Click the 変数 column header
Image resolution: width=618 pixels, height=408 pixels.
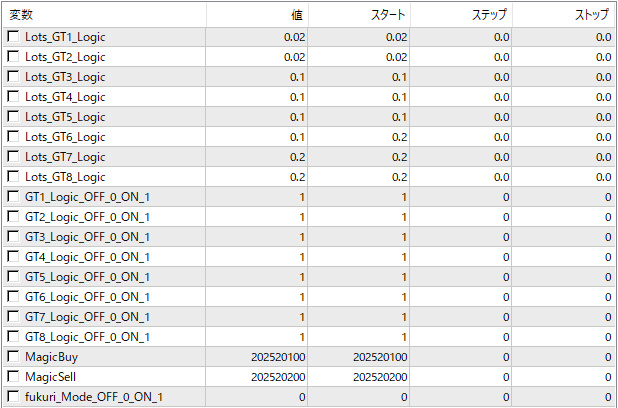(104, 15)
